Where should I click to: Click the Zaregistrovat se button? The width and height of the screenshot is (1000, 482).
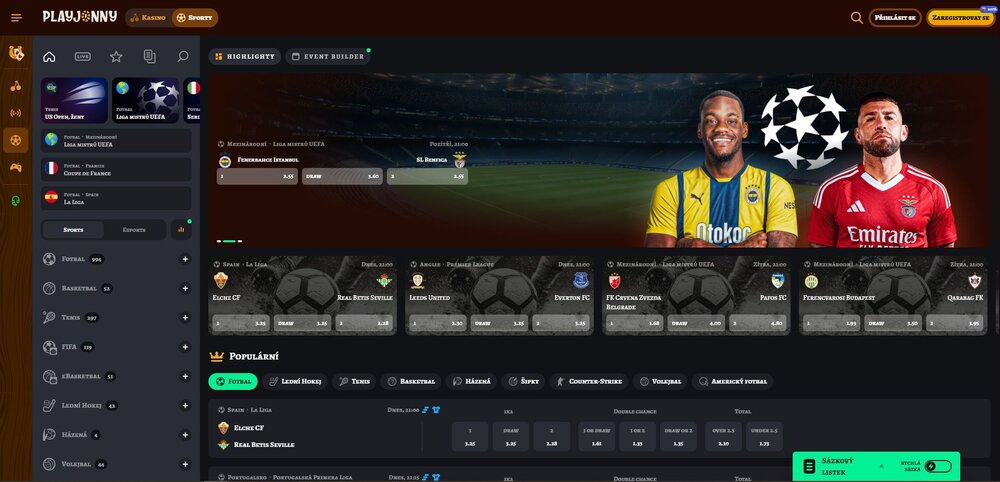click(x=960, y=18)
